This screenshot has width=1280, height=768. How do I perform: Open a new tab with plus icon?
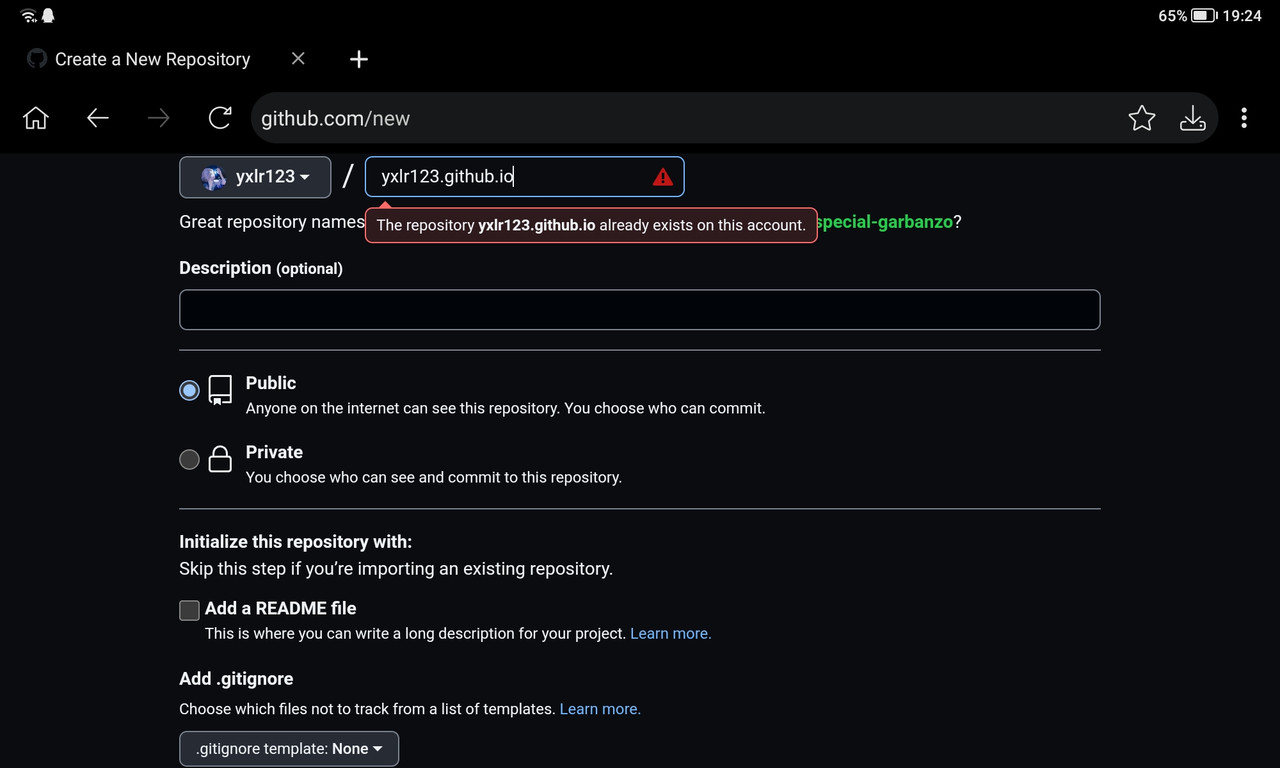coord(359,59)
